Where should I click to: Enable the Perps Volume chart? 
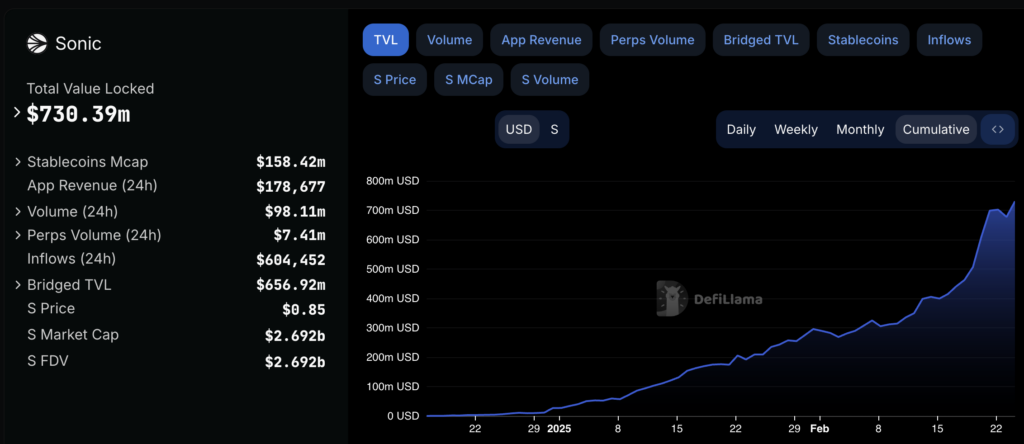(x=652, y=40)
